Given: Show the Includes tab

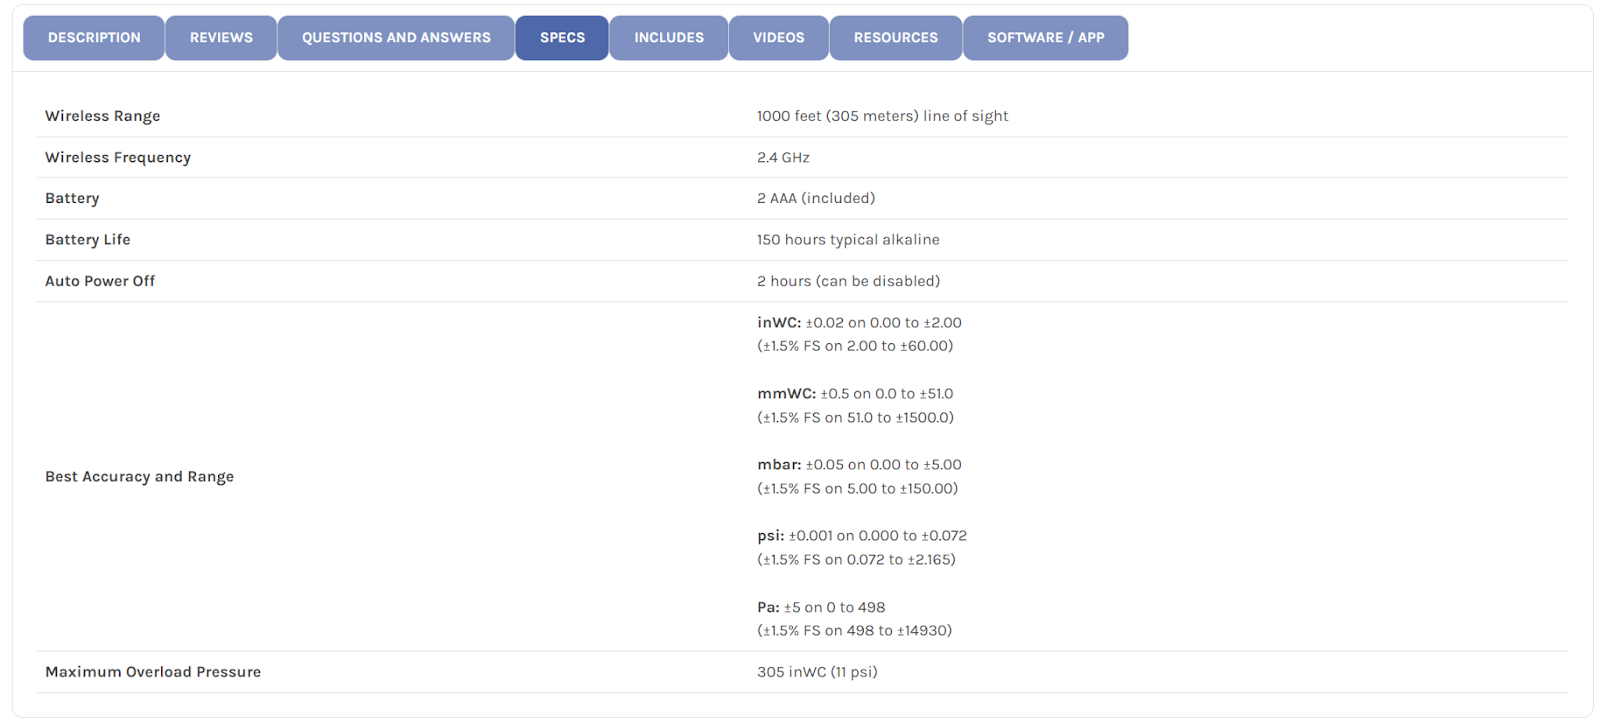Looking at the screenshot, I should coord(669,38).
